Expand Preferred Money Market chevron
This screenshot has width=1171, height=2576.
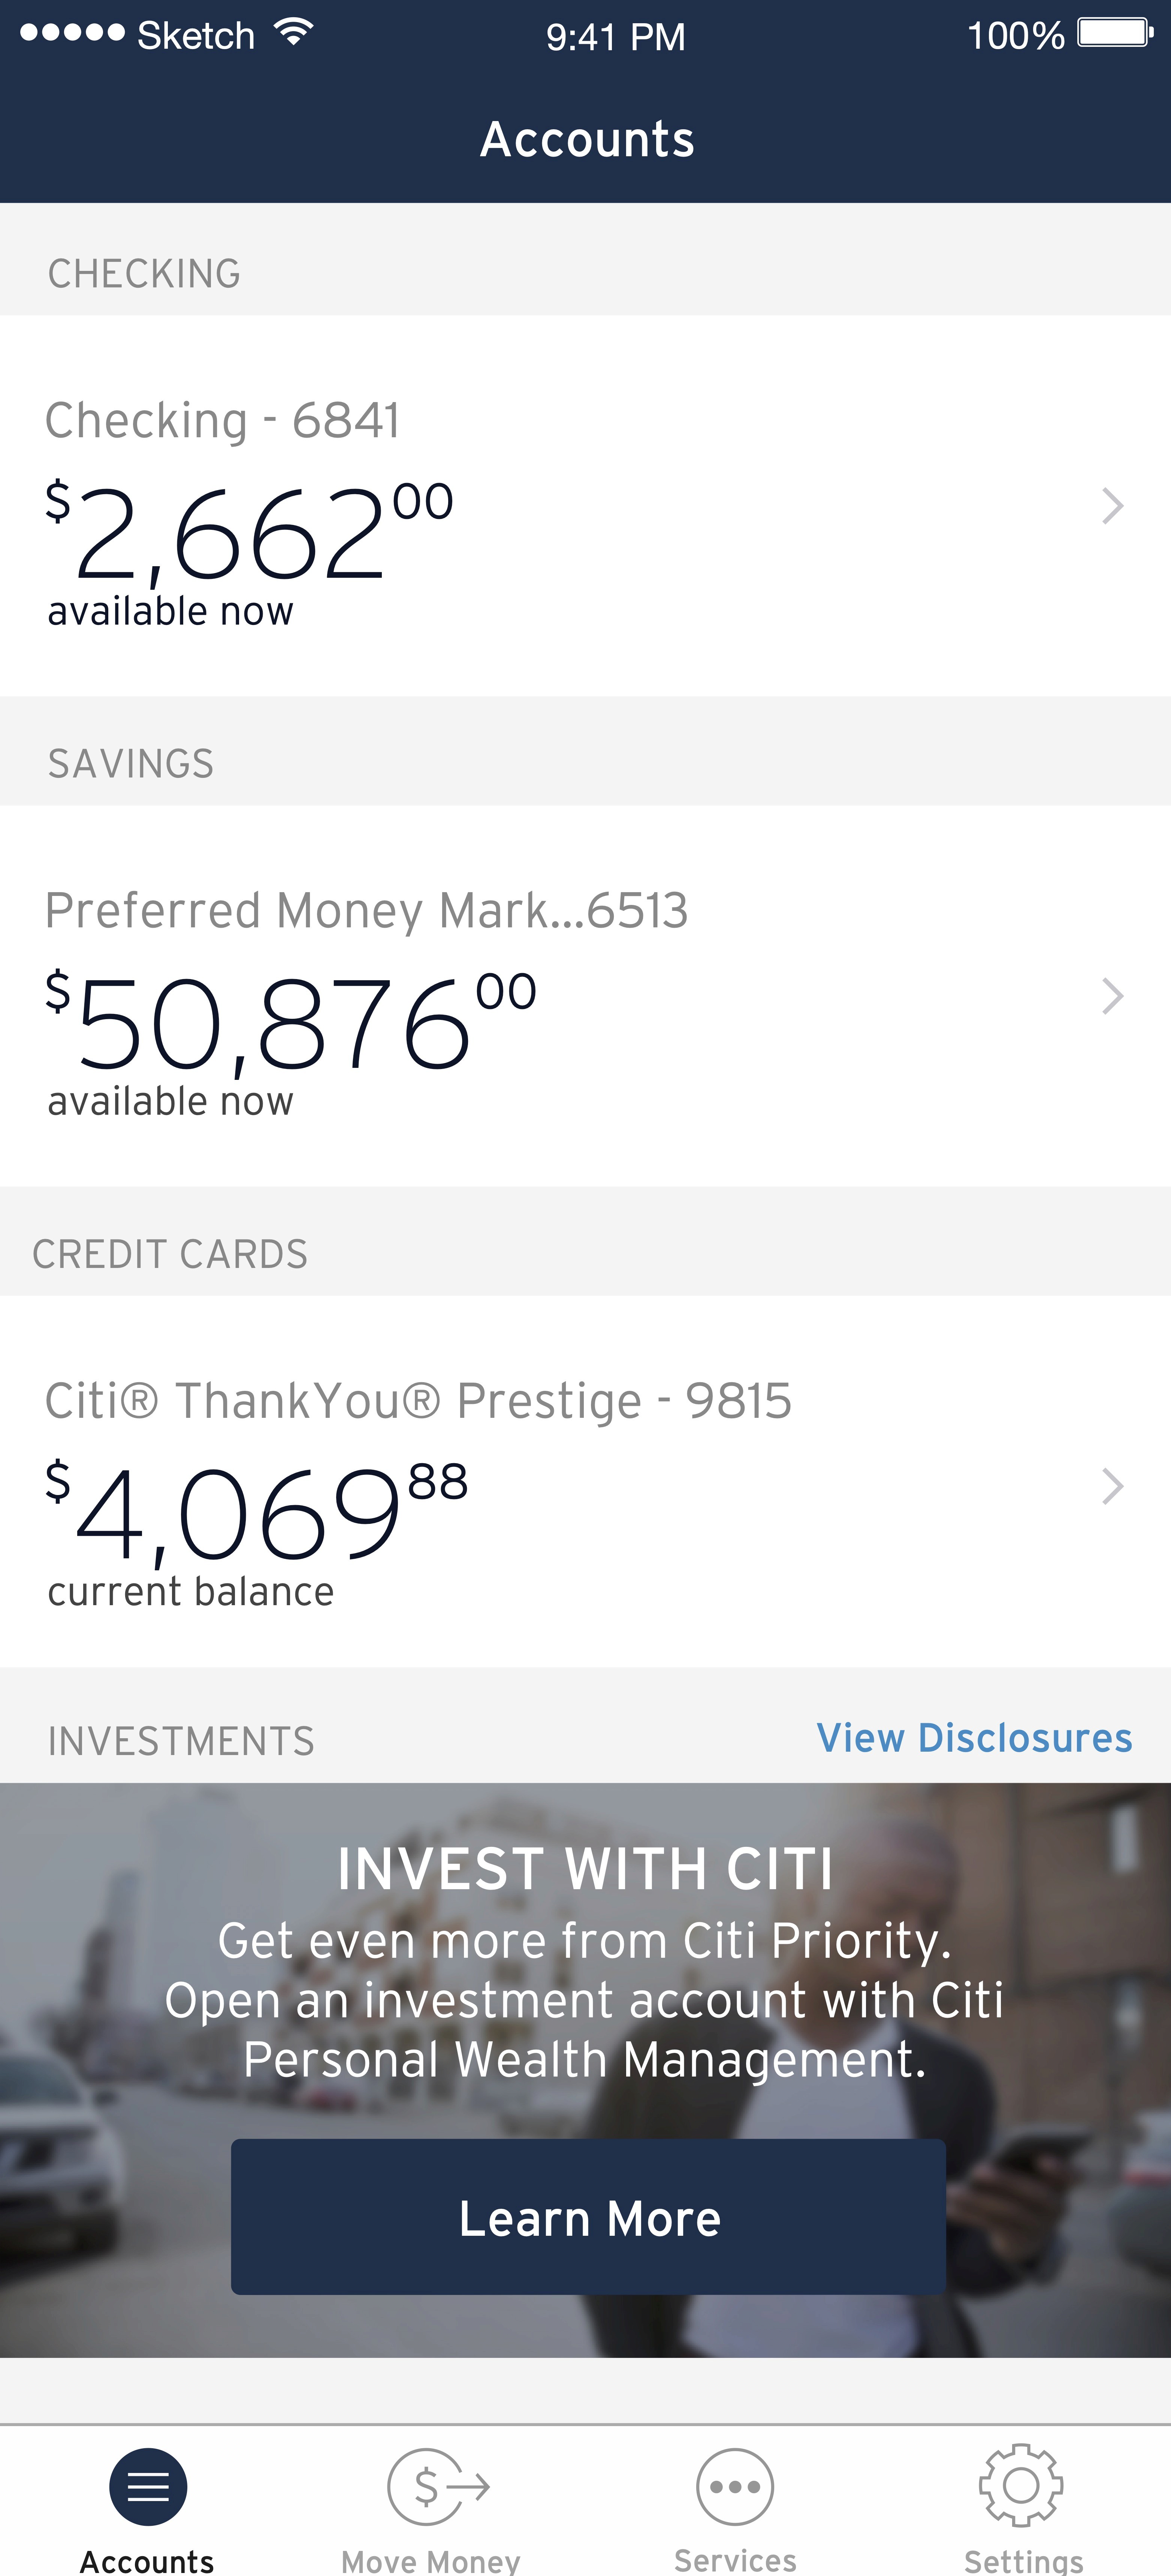1112,996
